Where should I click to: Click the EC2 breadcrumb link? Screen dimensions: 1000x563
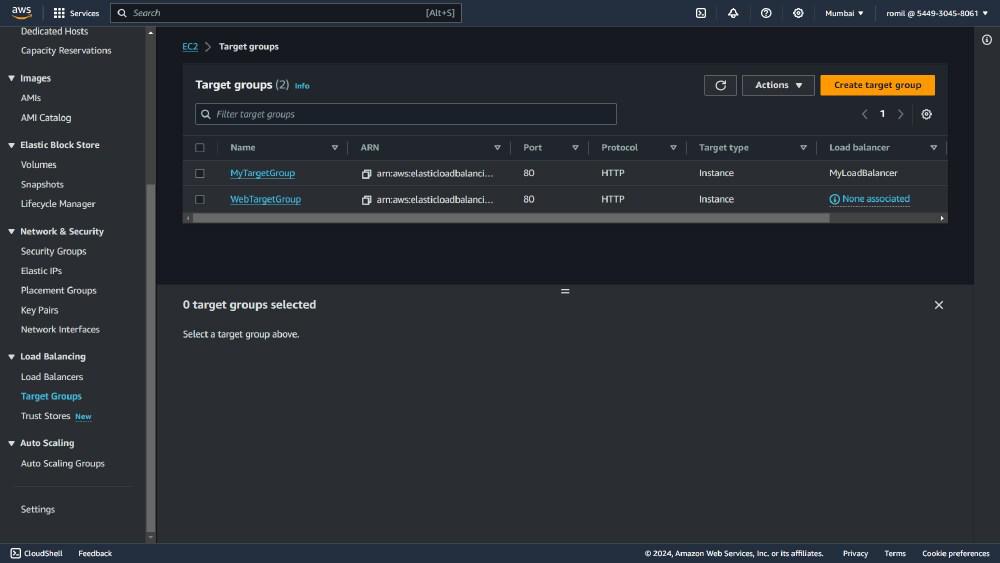click(x=190, y=47)
